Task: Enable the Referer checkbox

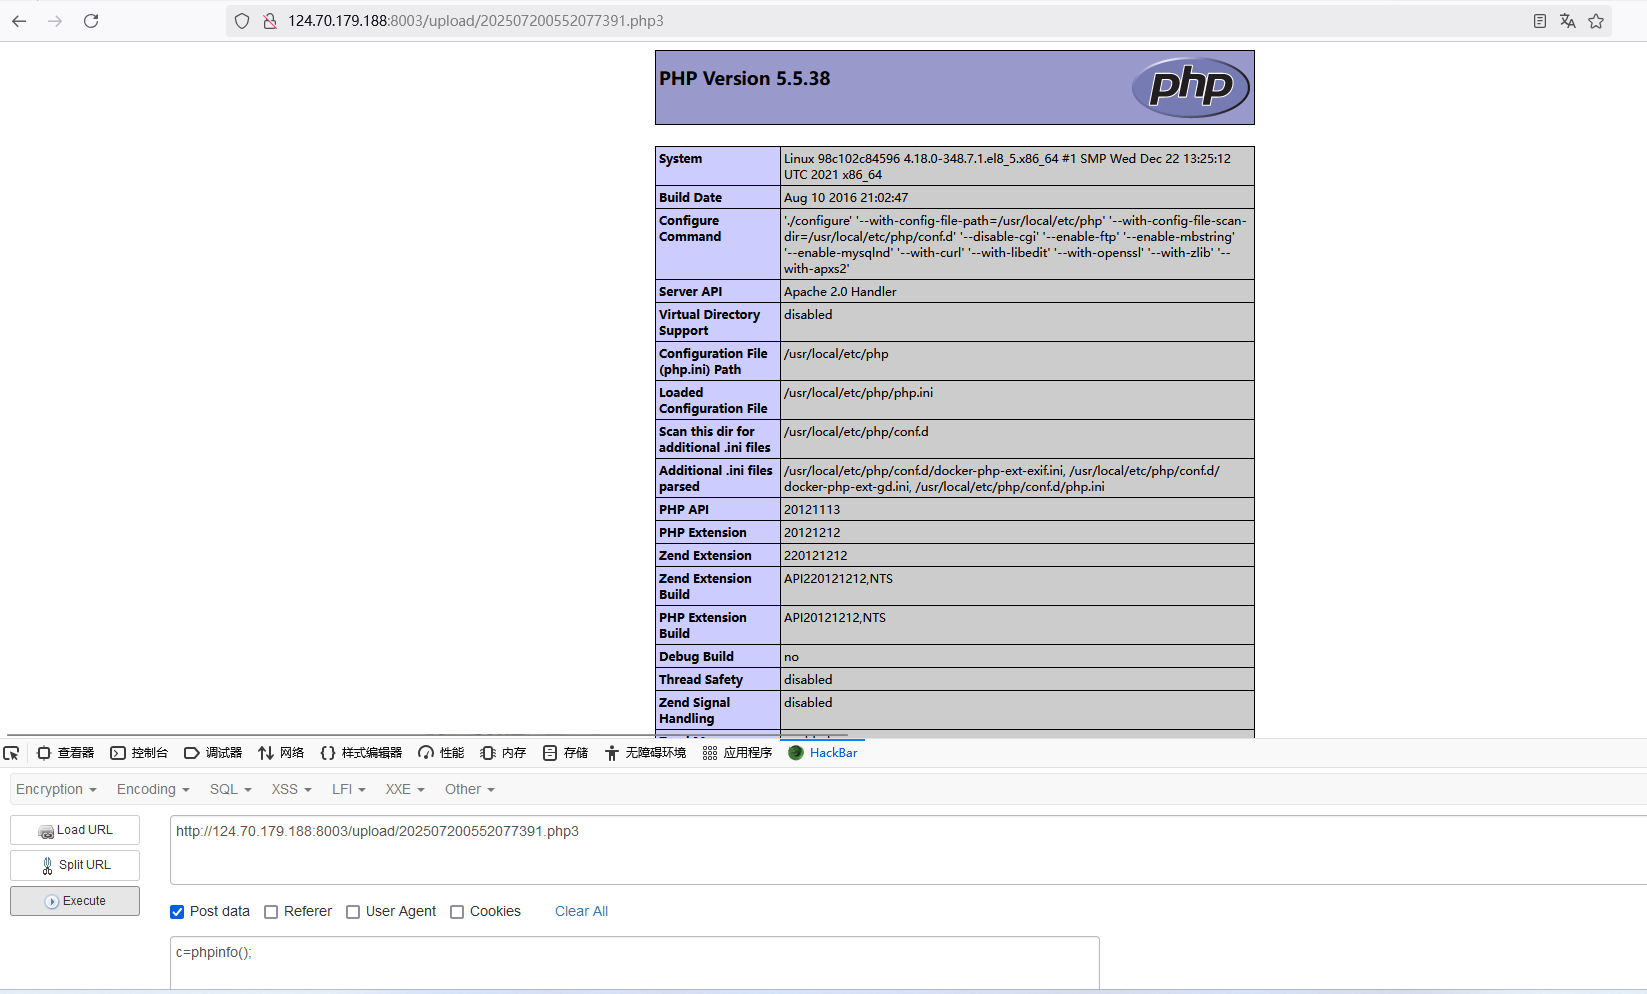Action: (270, 911)
